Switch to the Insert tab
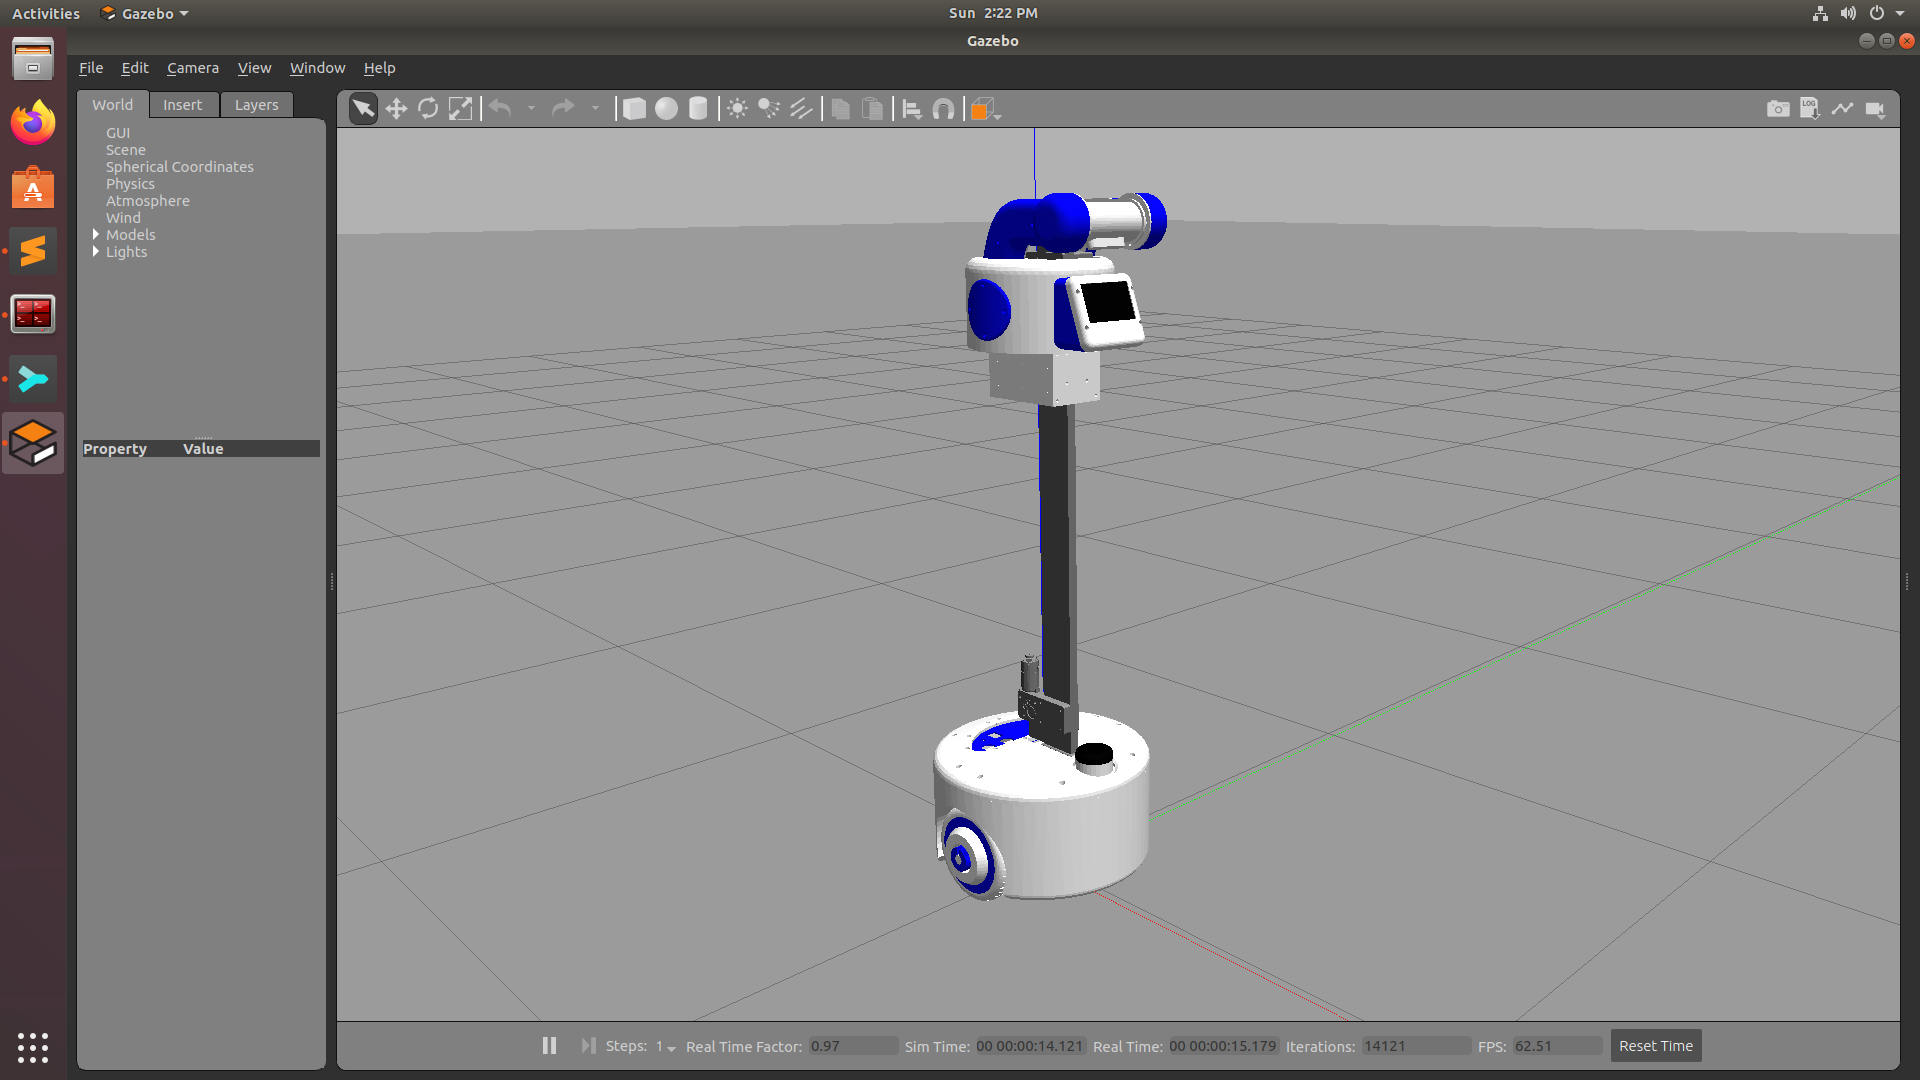 point(182,105)
